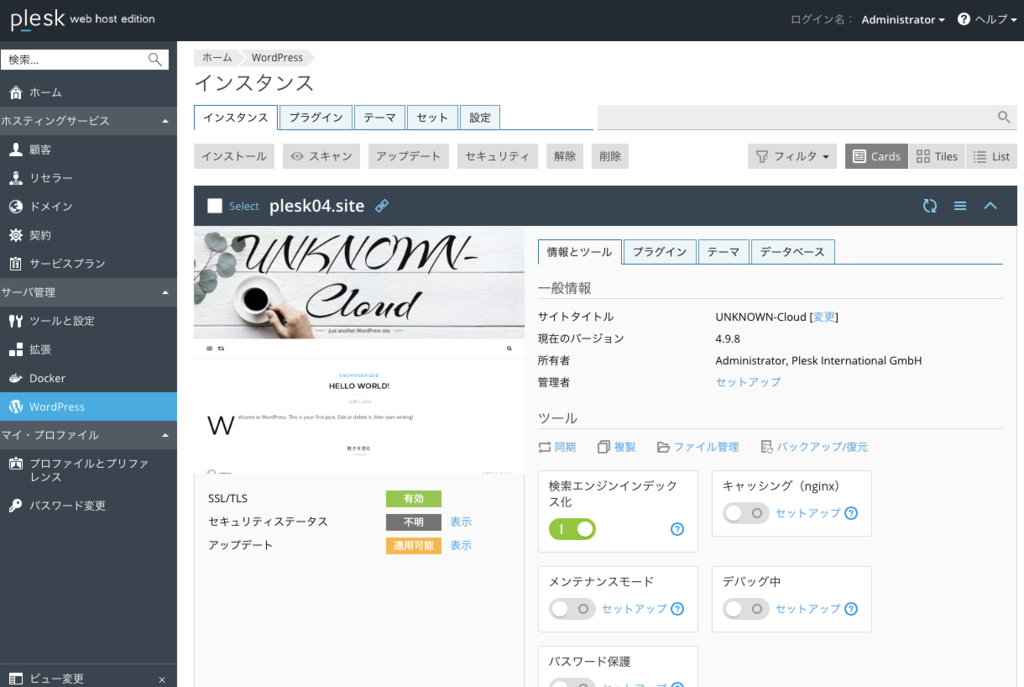Refresh the plesk04.site instance card
1024x687 pixels.
(x=929, y=205)
